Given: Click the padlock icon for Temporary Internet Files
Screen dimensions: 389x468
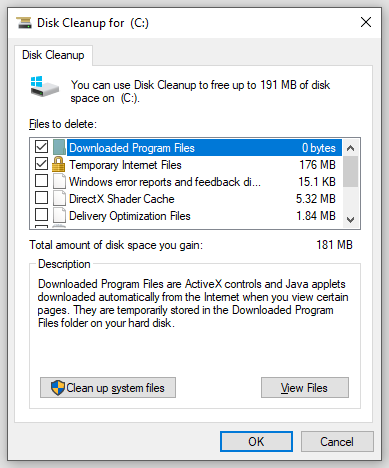Looking at the screenshot, I should 59,164.
